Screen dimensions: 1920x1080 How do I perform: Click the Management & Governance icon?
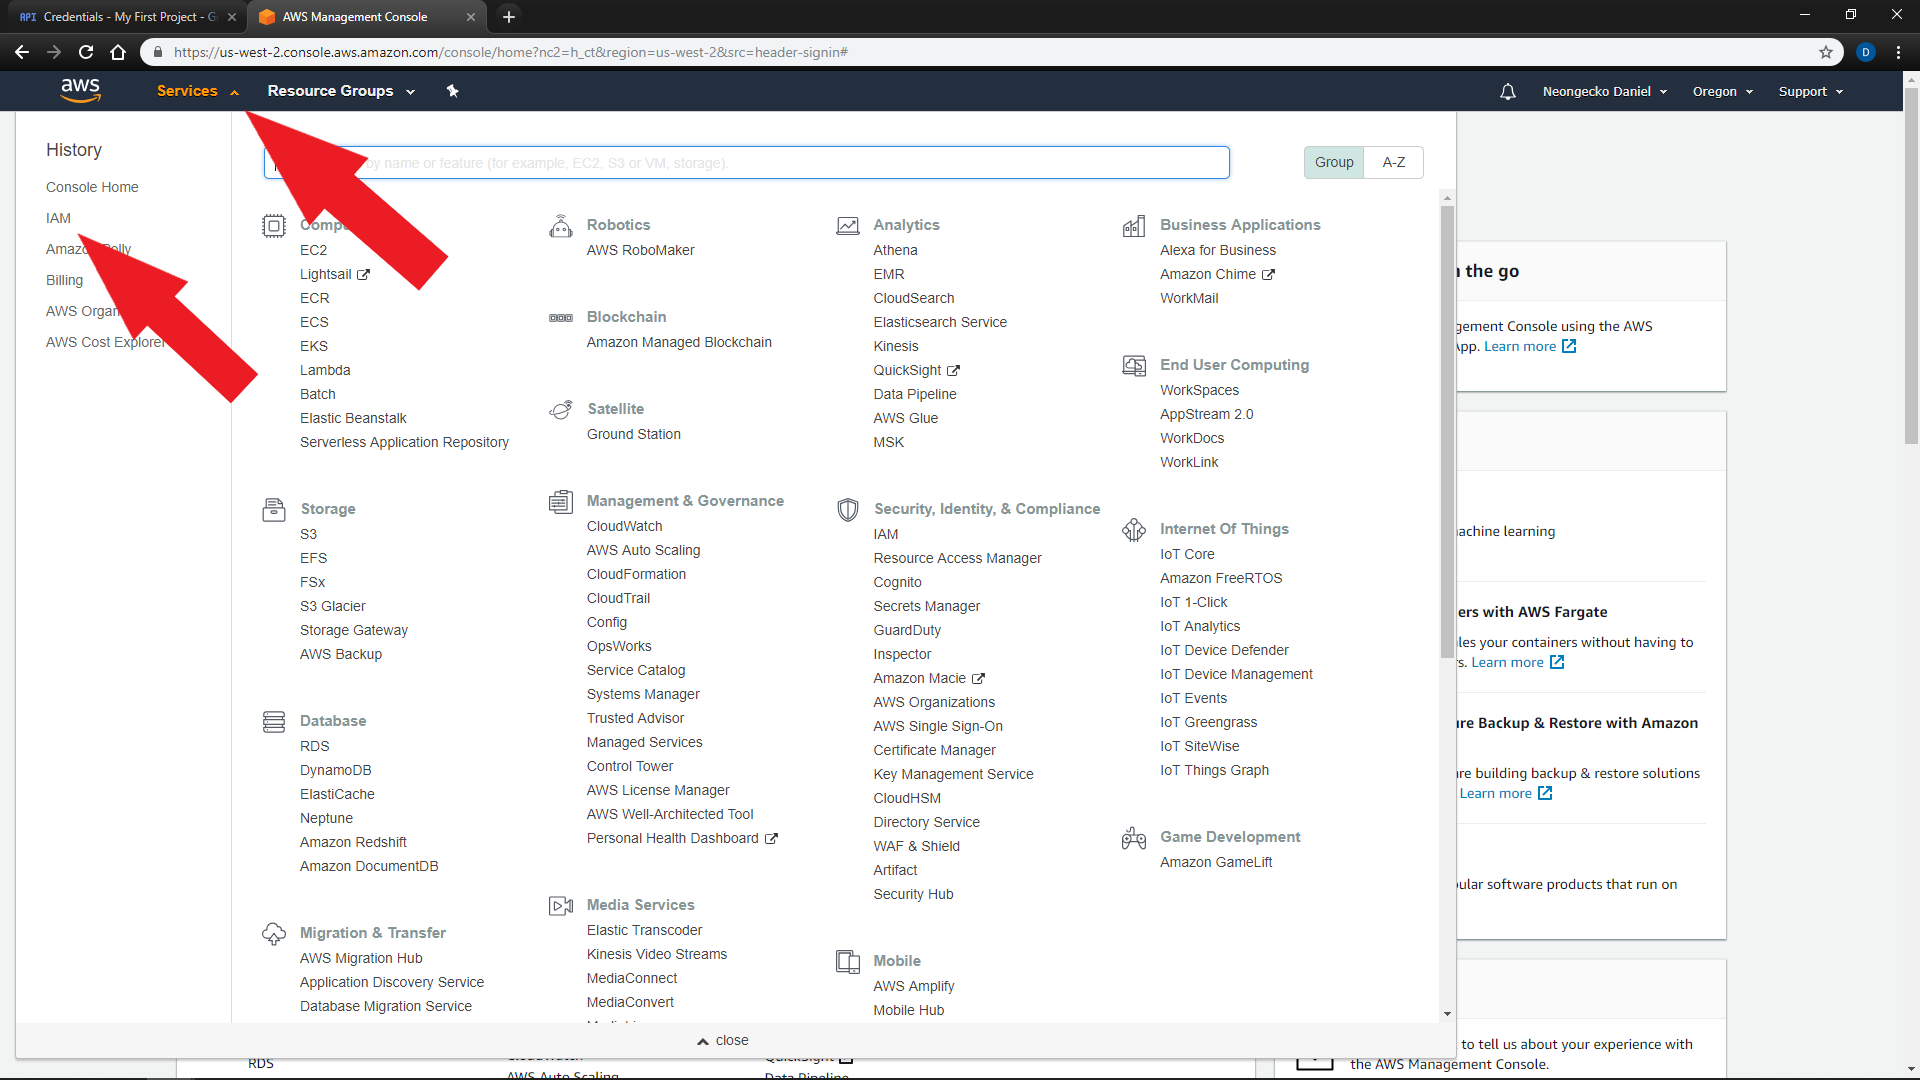[x=561, y=502]
